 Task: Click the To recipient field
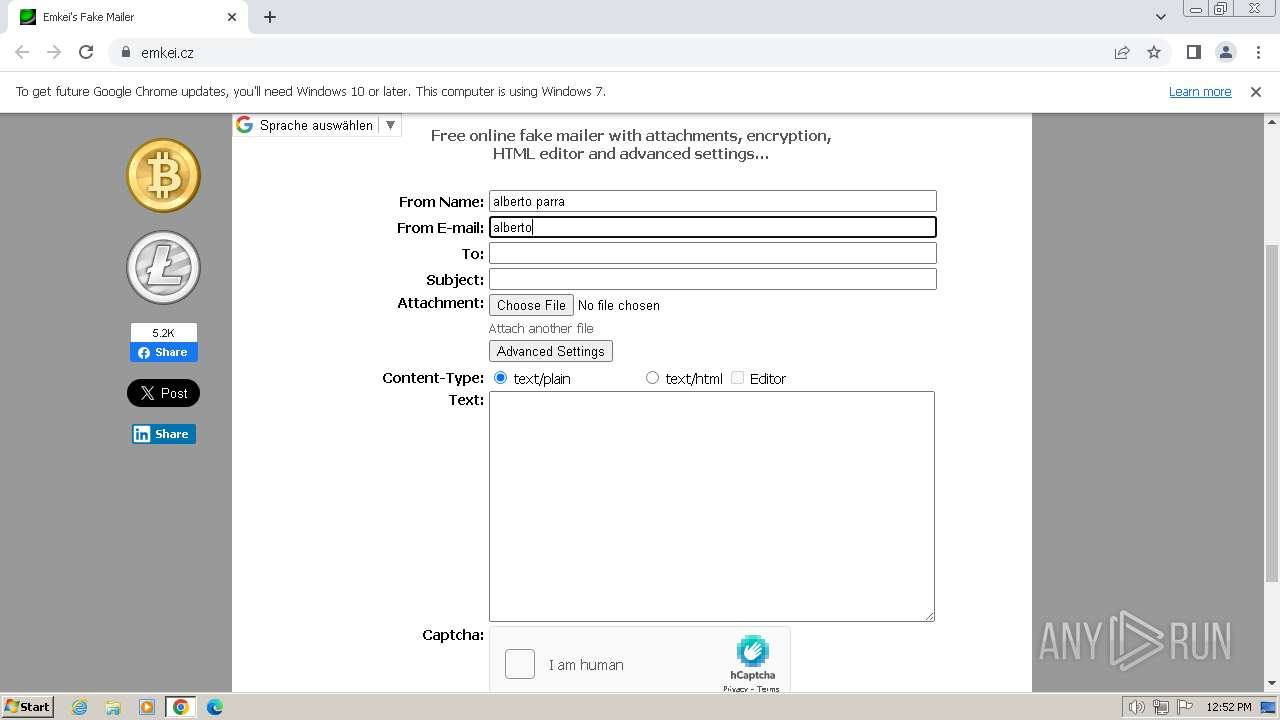pos(712,253)
